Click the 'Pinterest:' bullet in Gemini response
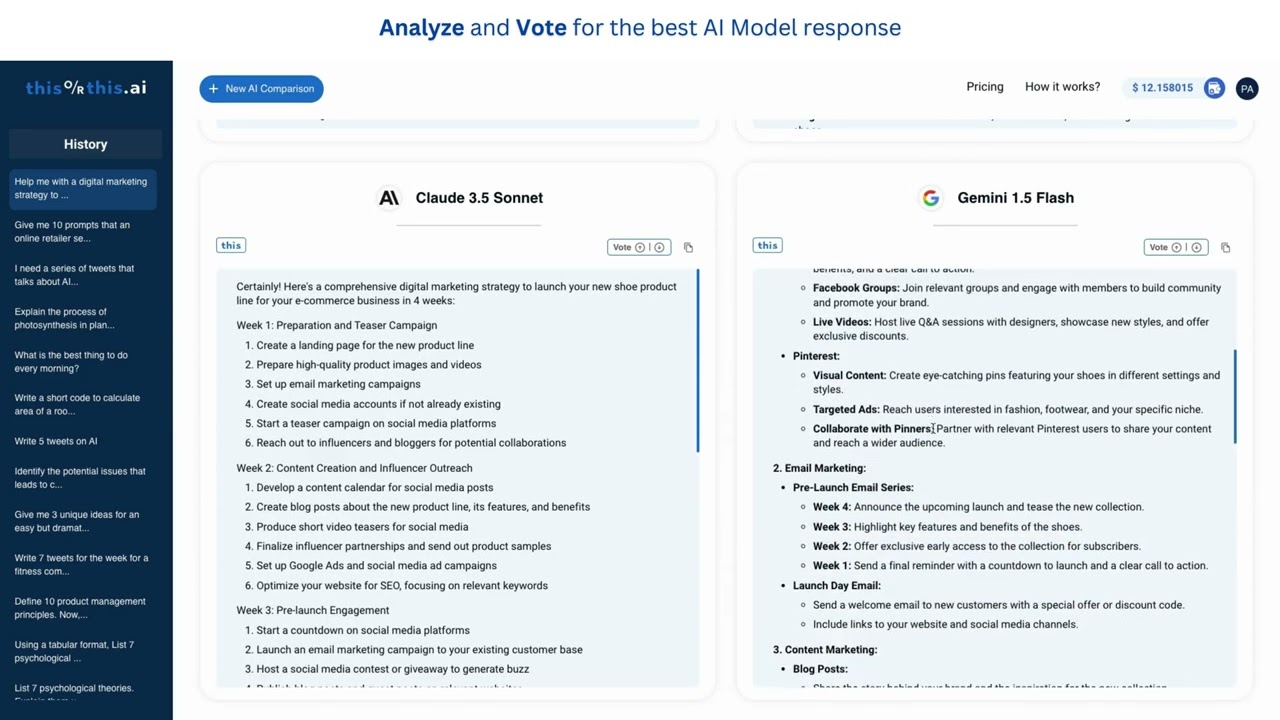Screen dimensions: 1280x720 click(x=816, y=356)
